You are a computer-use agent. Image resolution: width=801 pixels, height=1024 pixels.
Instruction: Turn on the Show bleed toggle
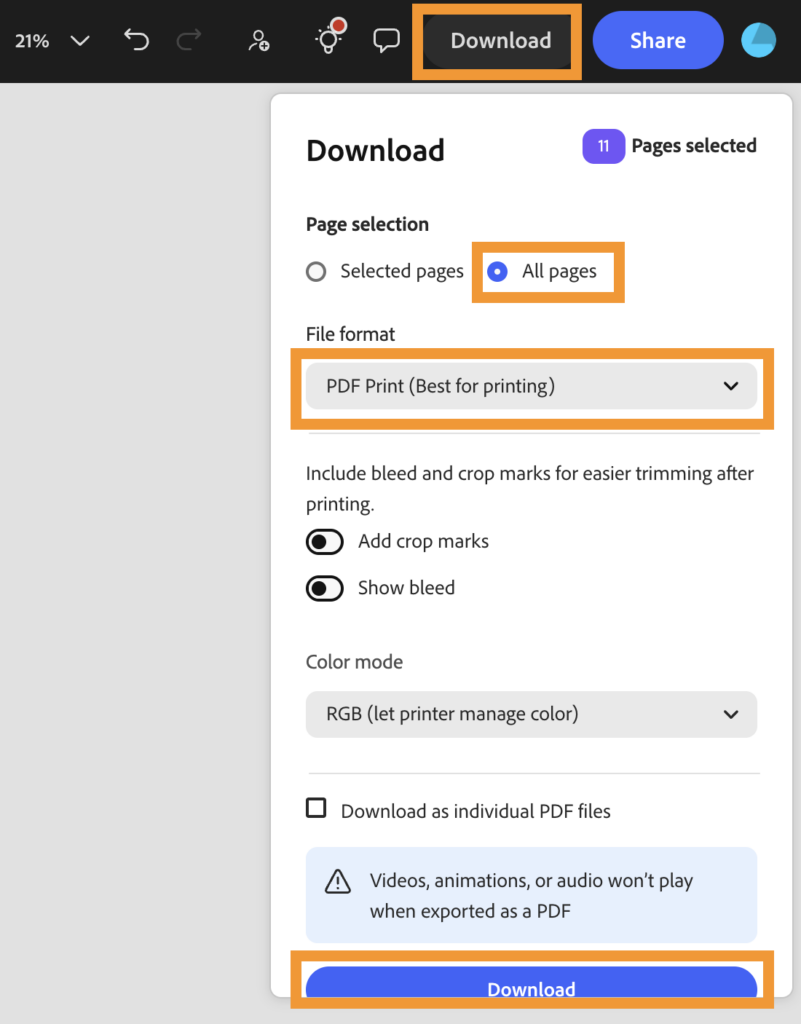coord(325,588)
